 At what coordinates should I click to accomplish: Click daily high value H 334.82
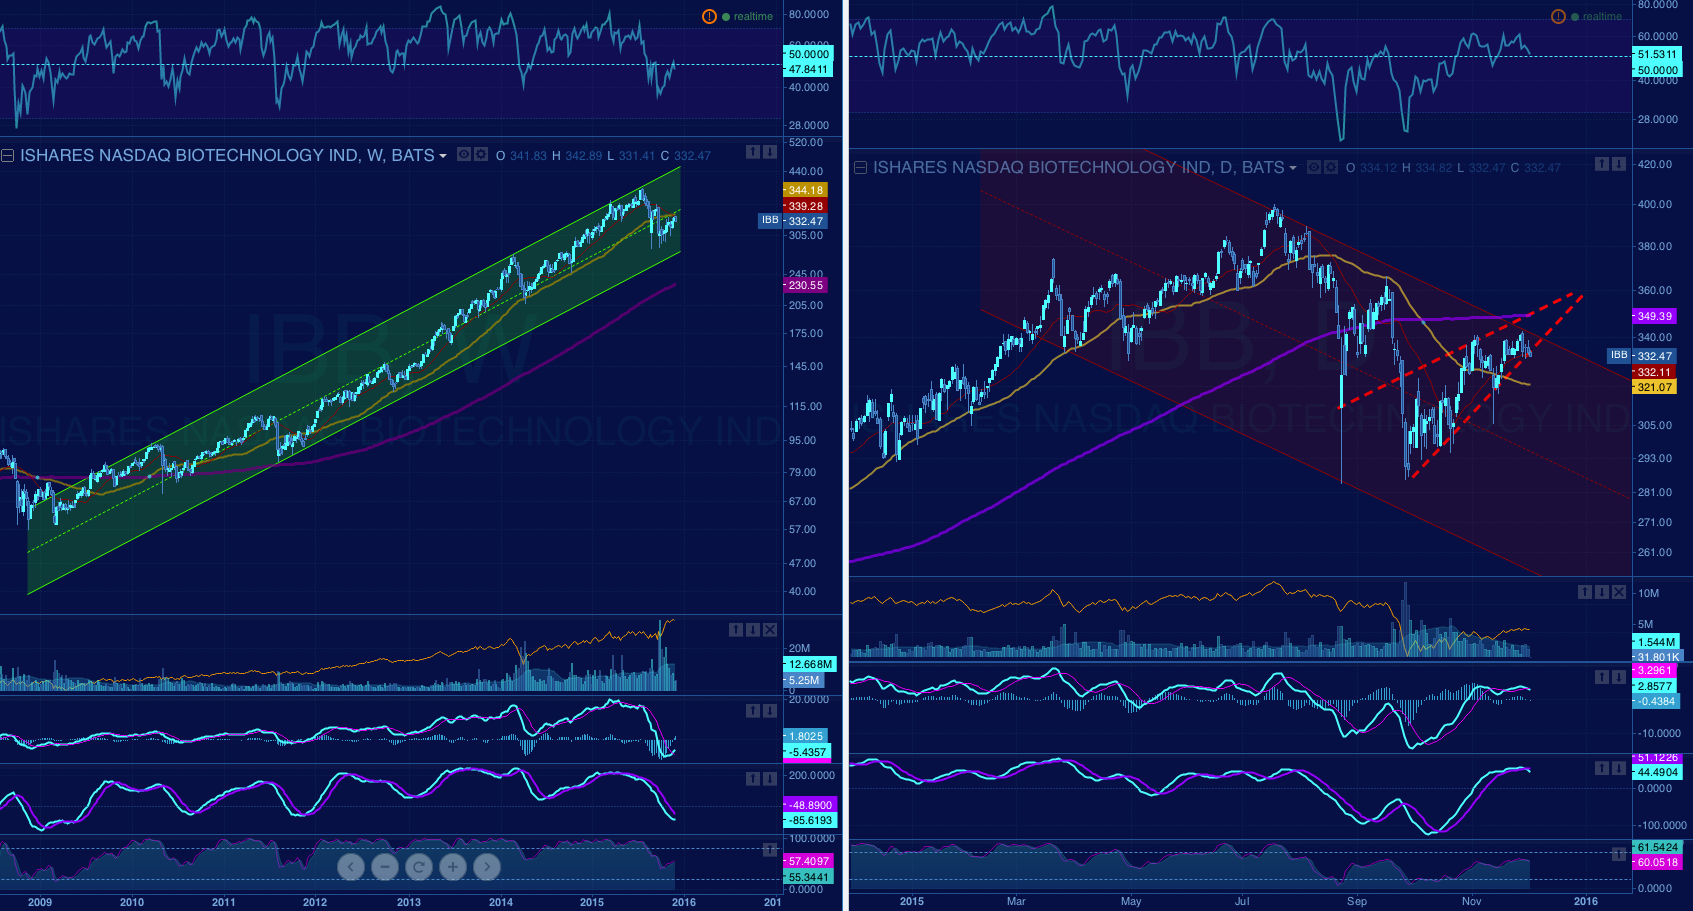coord(1428,168)
